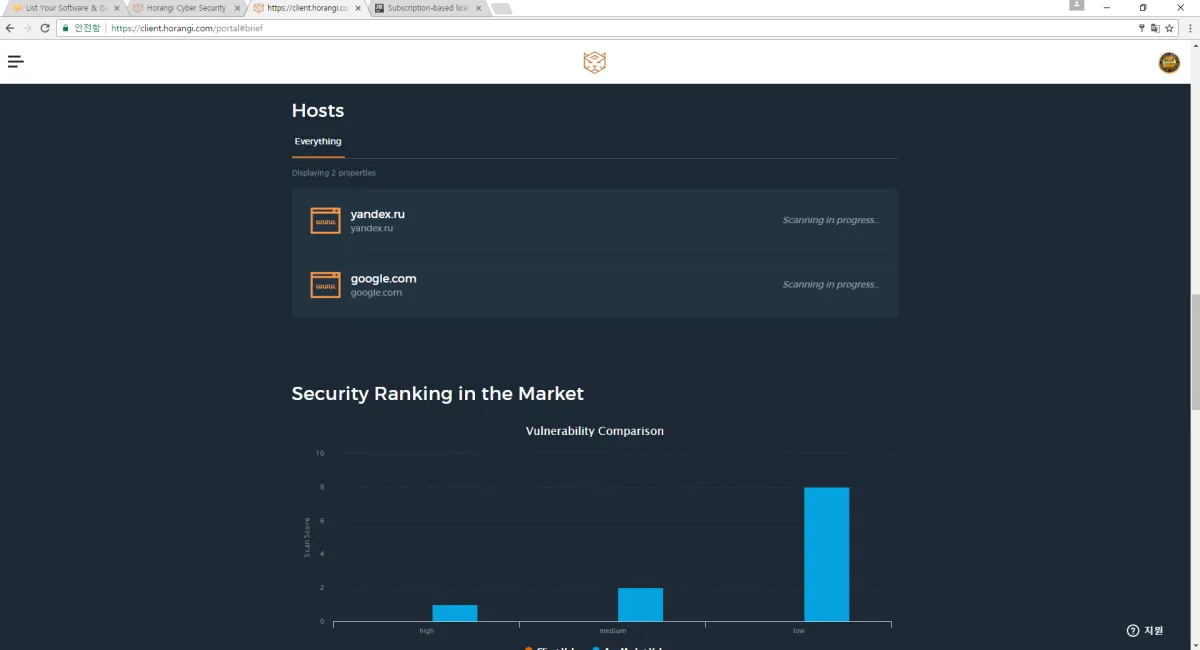1200x650 pixels.
Task: Click the blue bar for low vulnerabilities
Action: (x=827, y=554)
